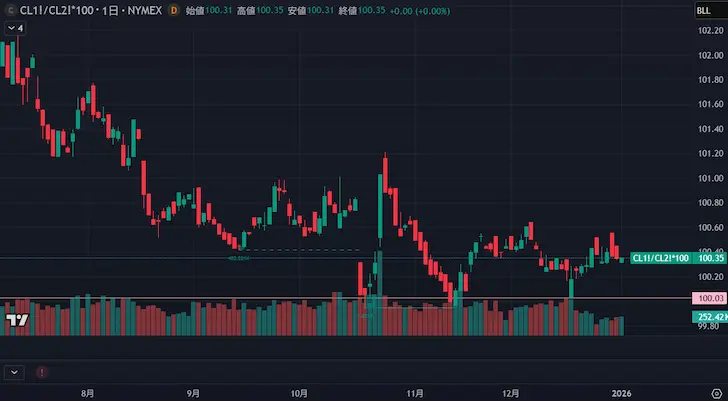Click the green 100.35 last price label
Image resolution: width=728 pixels, height=401 pixels.
(x=710, y=258)
